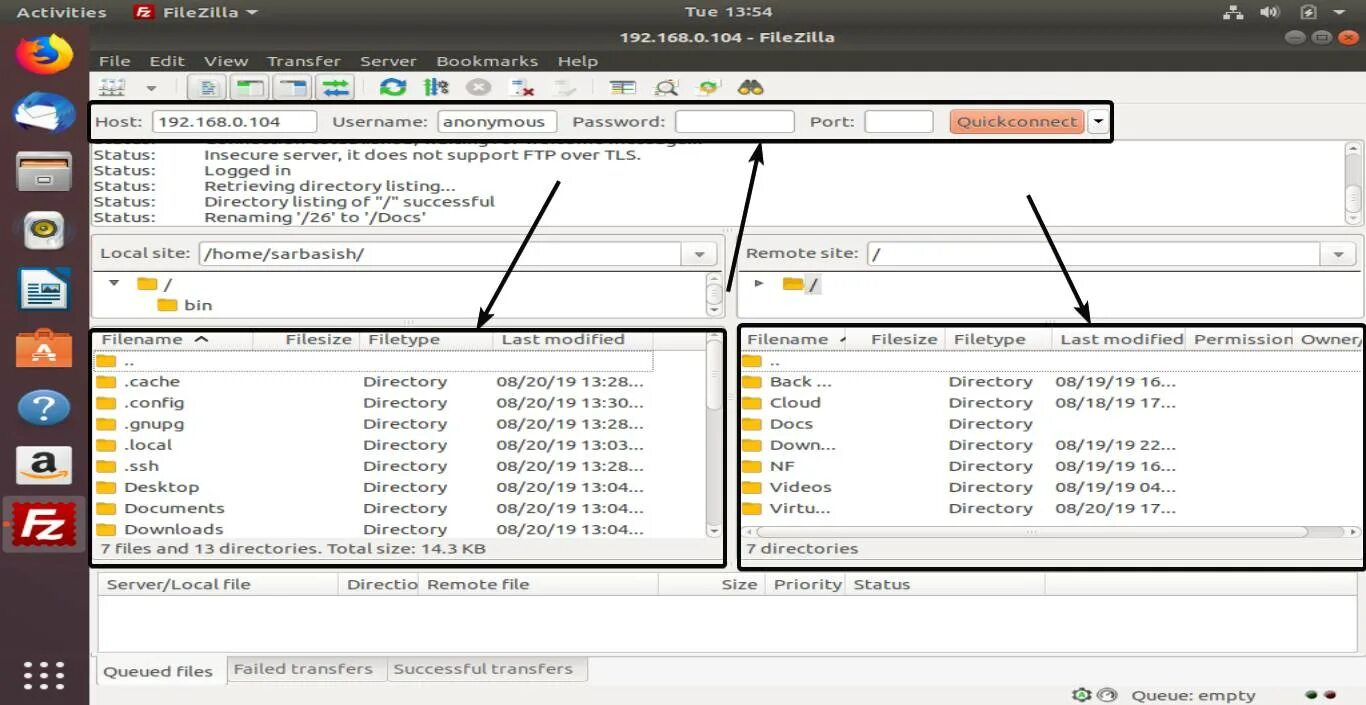Toggle directory comparison icon
Viewport: 1366px width, 705px height.
click(x=666, y=88)
